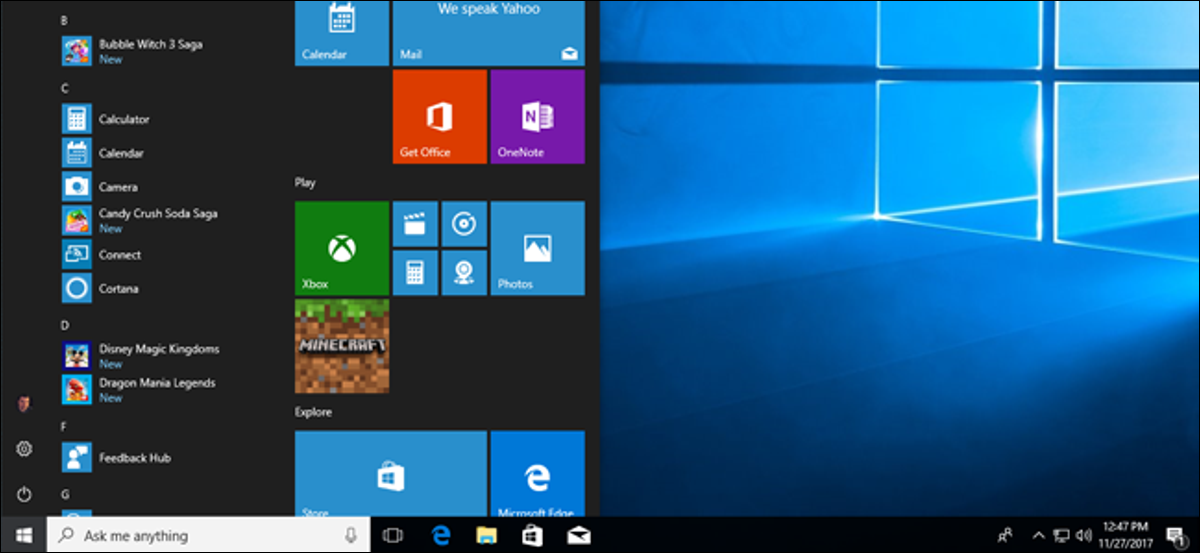Open the Mail live tile
This screenshot has height=553, width=1200.
pyautogui.click(x=488, y=33)
